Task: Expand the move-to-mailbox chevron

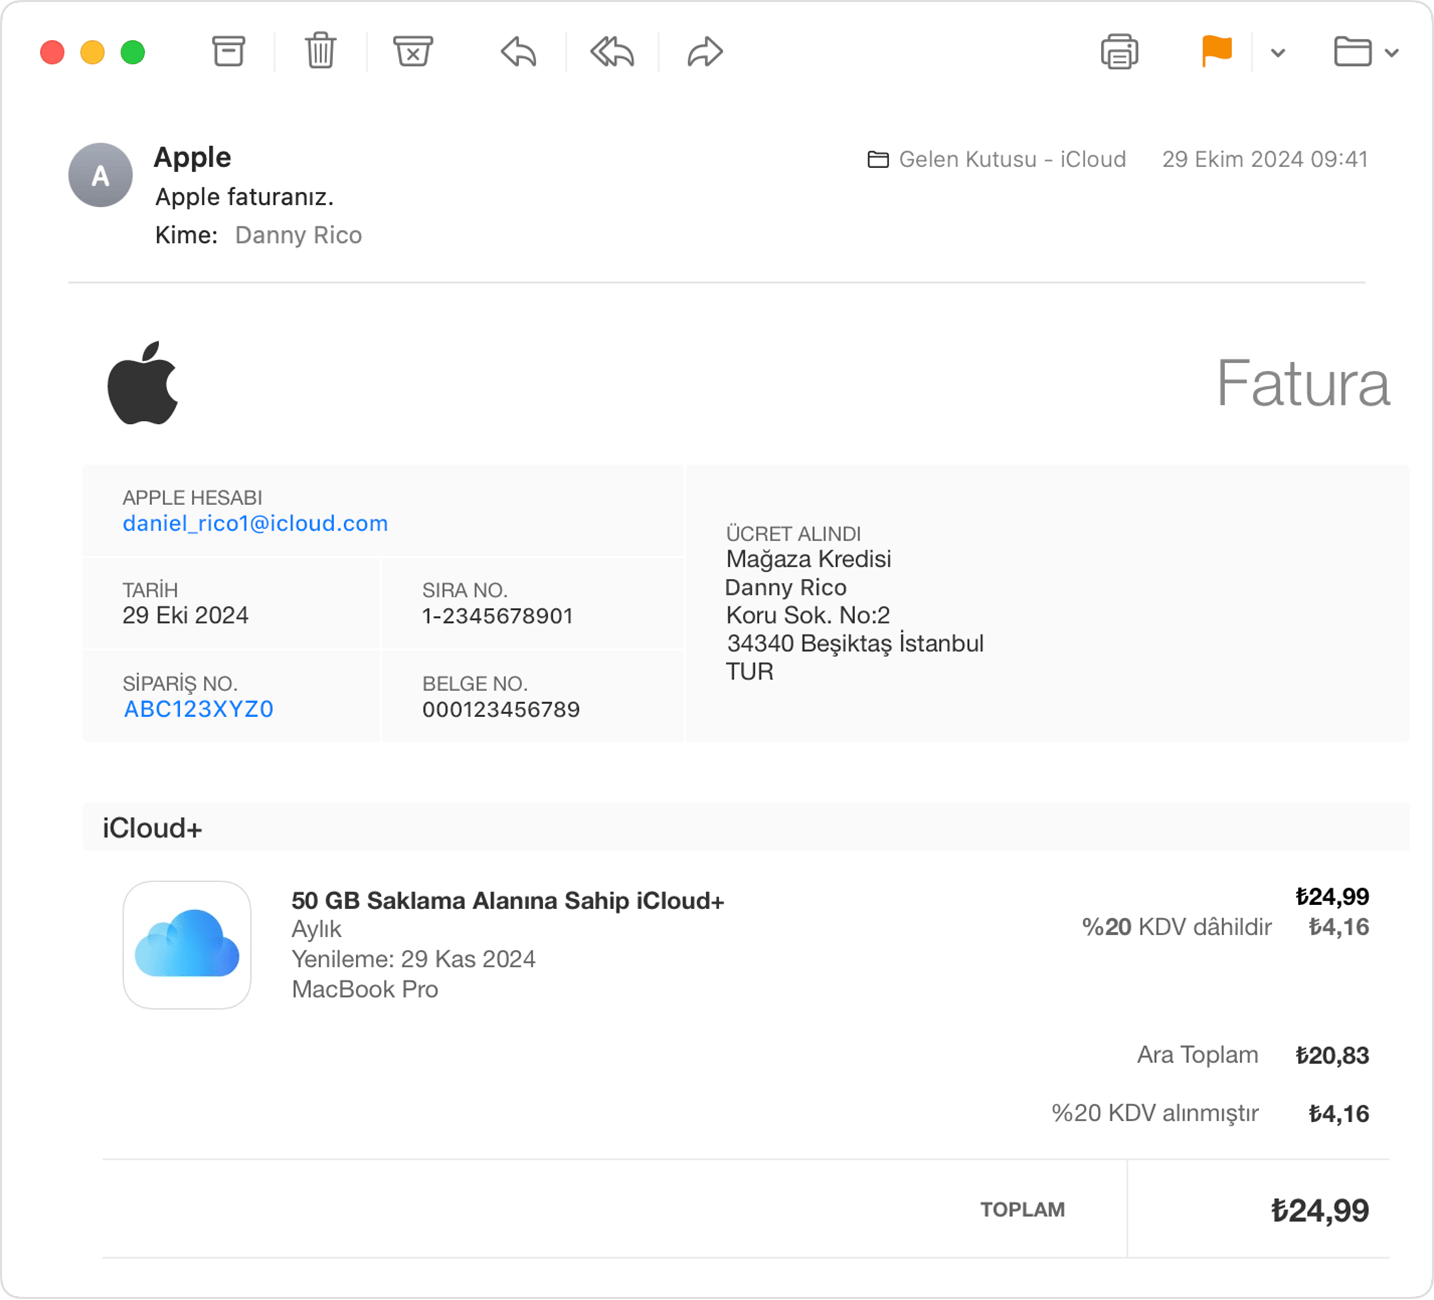Action: (1392, 53)
